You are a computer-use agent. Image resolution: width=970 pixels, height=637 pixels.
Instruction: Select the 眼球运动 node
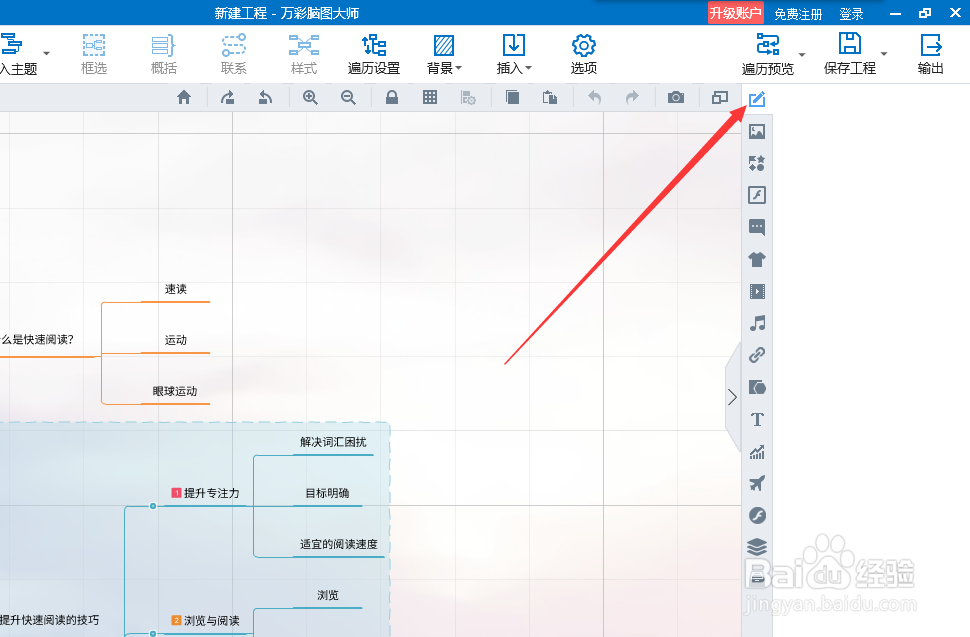click(175, 391)
